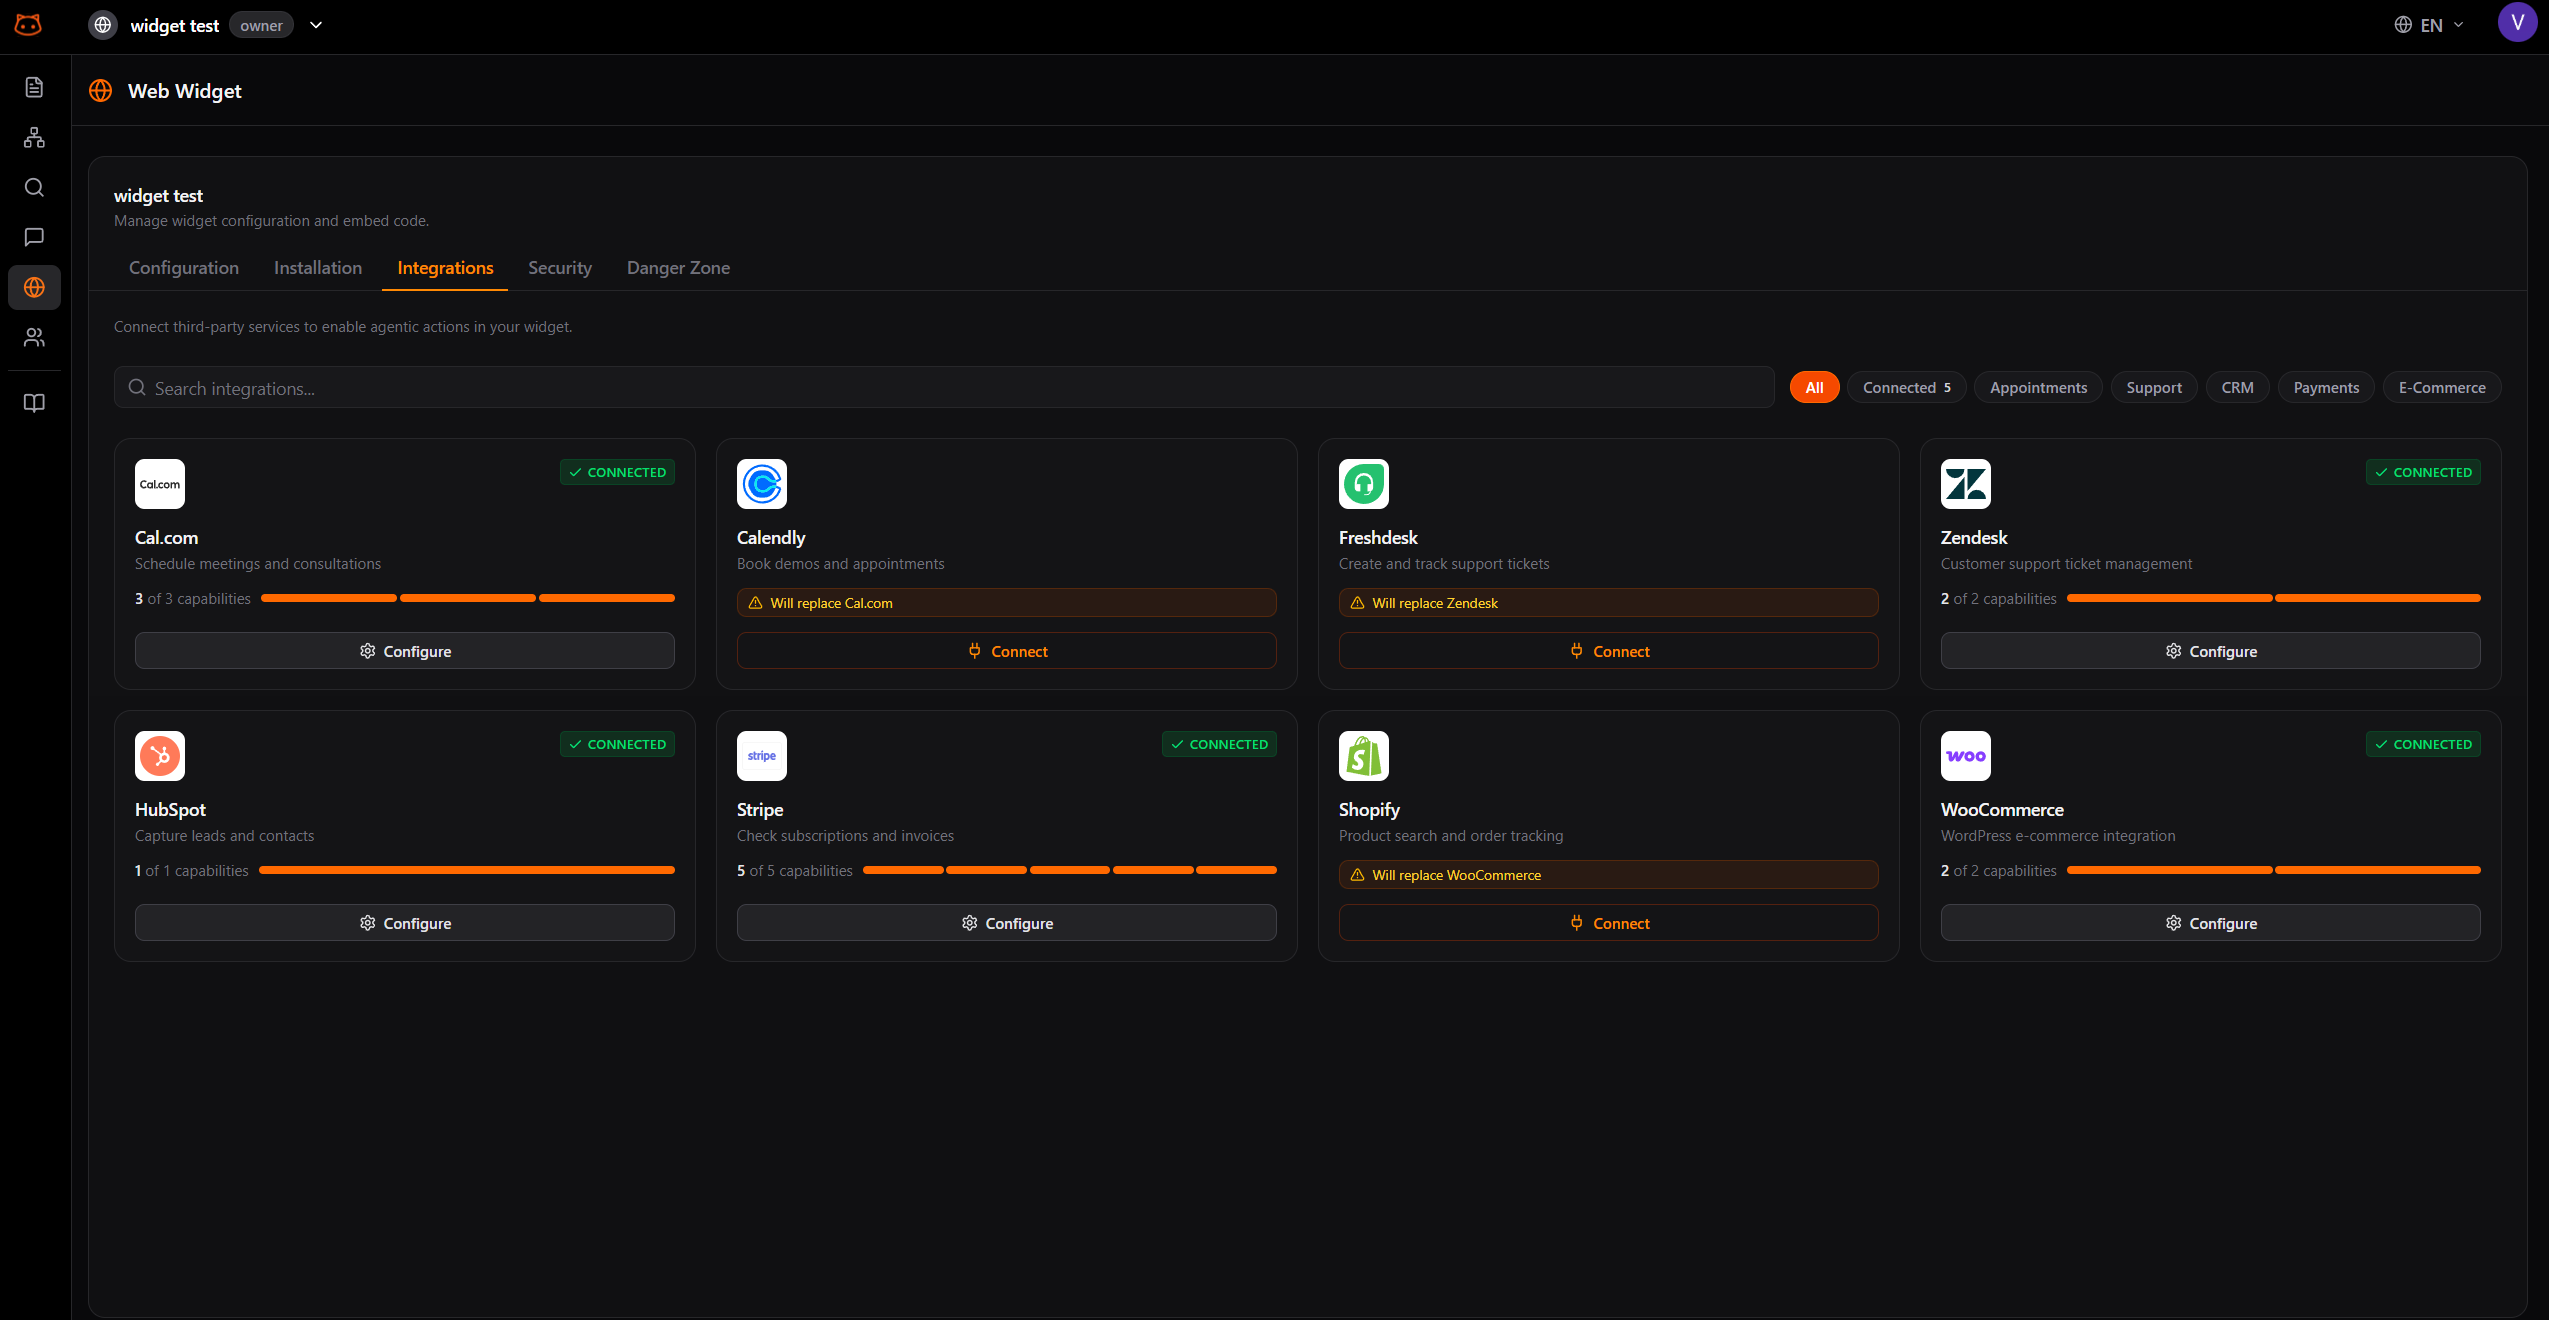2549x1320 pixels.
Task: Select the Integrations tab
Action: coord(445,268)
